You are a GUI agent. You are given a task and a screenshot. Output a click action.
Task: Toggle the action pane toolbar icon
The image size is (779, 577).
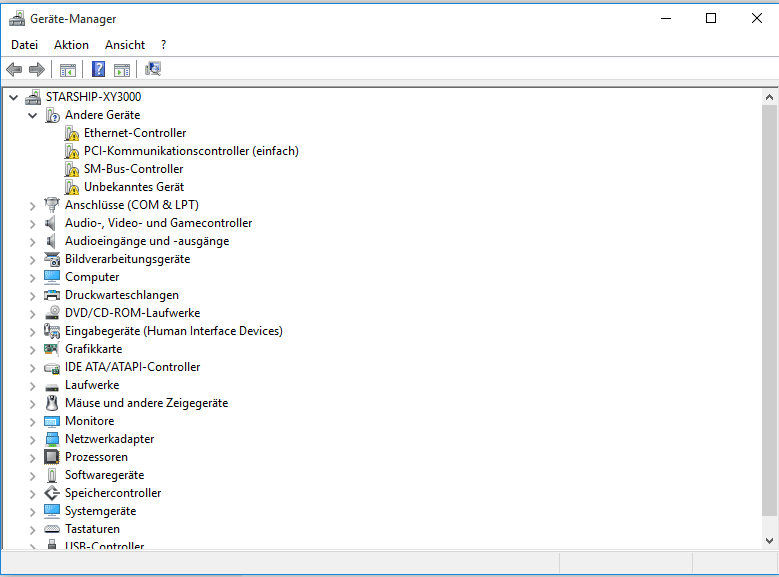[122, 70]
